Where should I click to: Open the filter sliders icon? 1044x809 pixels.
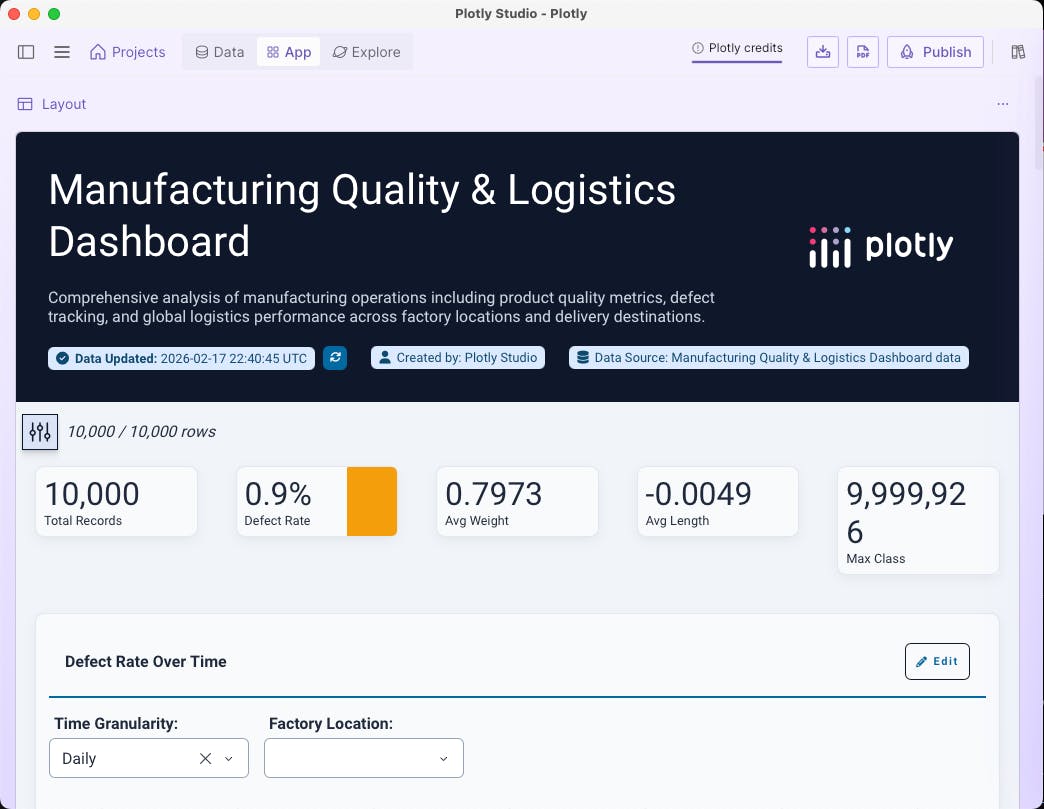[40, 432]
